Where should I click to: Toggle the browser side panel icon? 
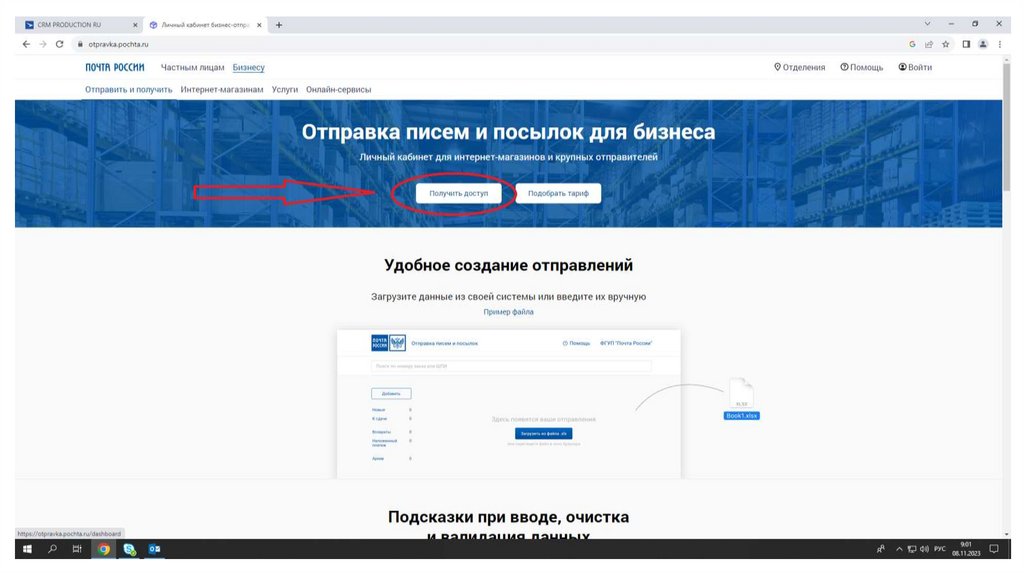pos(966,44)
